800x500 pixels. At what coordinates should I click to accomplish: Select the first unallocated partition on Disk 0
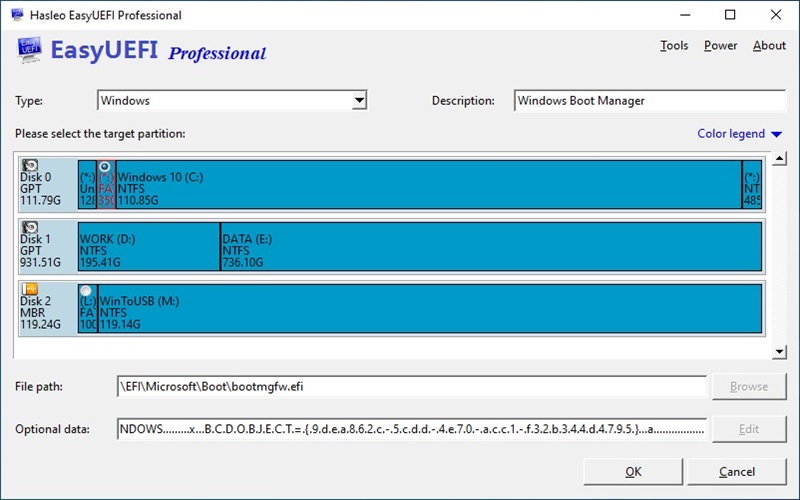[x=87, y=184]
